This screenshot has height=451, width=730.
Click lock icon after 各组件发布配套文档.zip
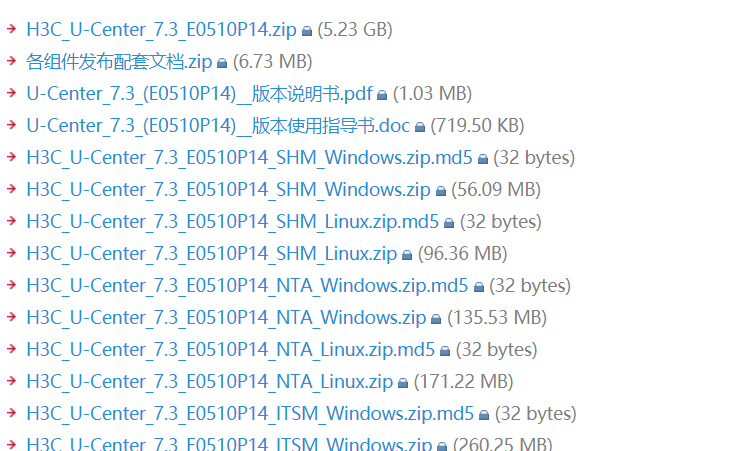tap(222, 63)
